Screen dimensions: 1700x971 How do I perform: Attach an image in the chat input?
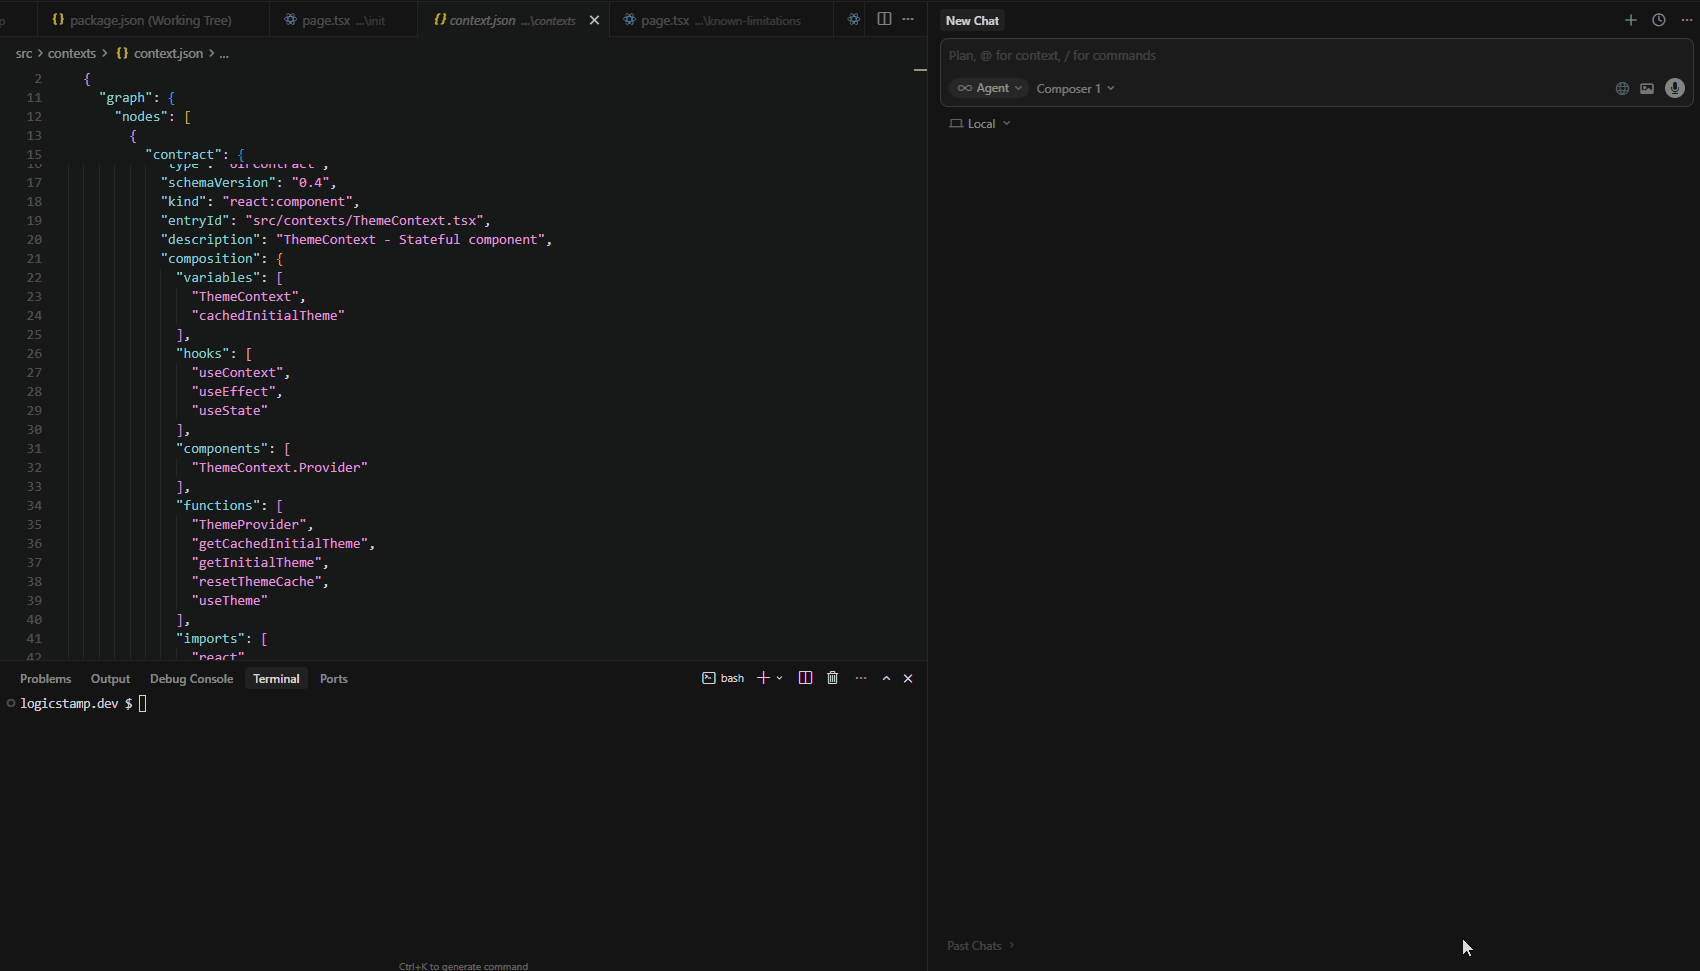1648,88
